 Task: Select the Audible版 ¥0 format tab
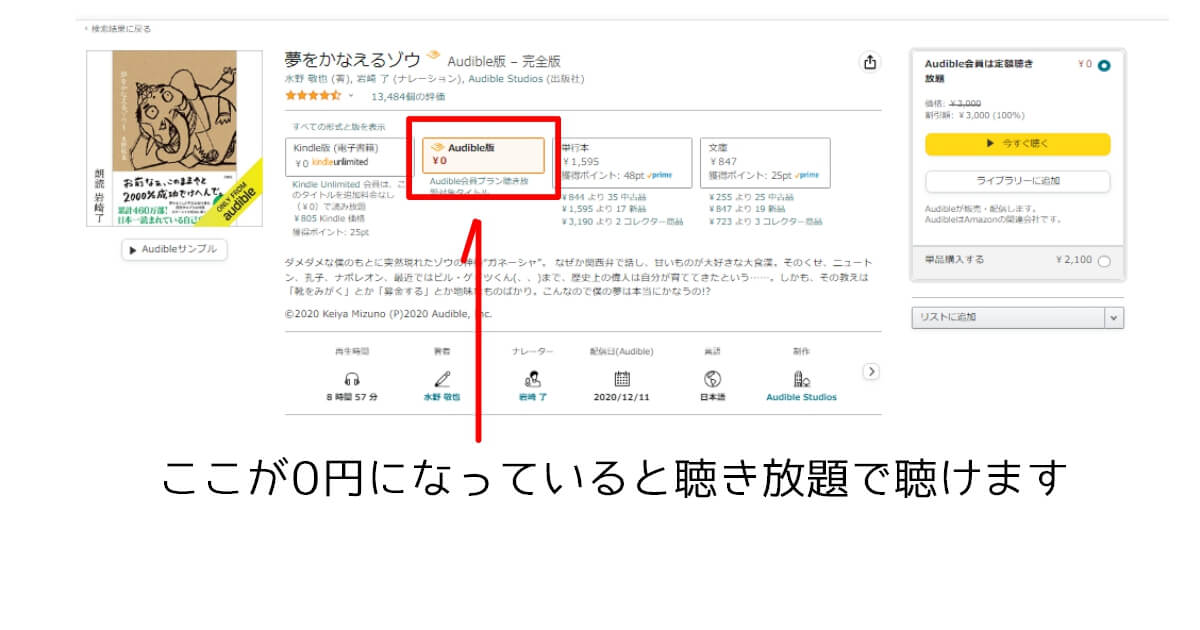coord(483,156)
